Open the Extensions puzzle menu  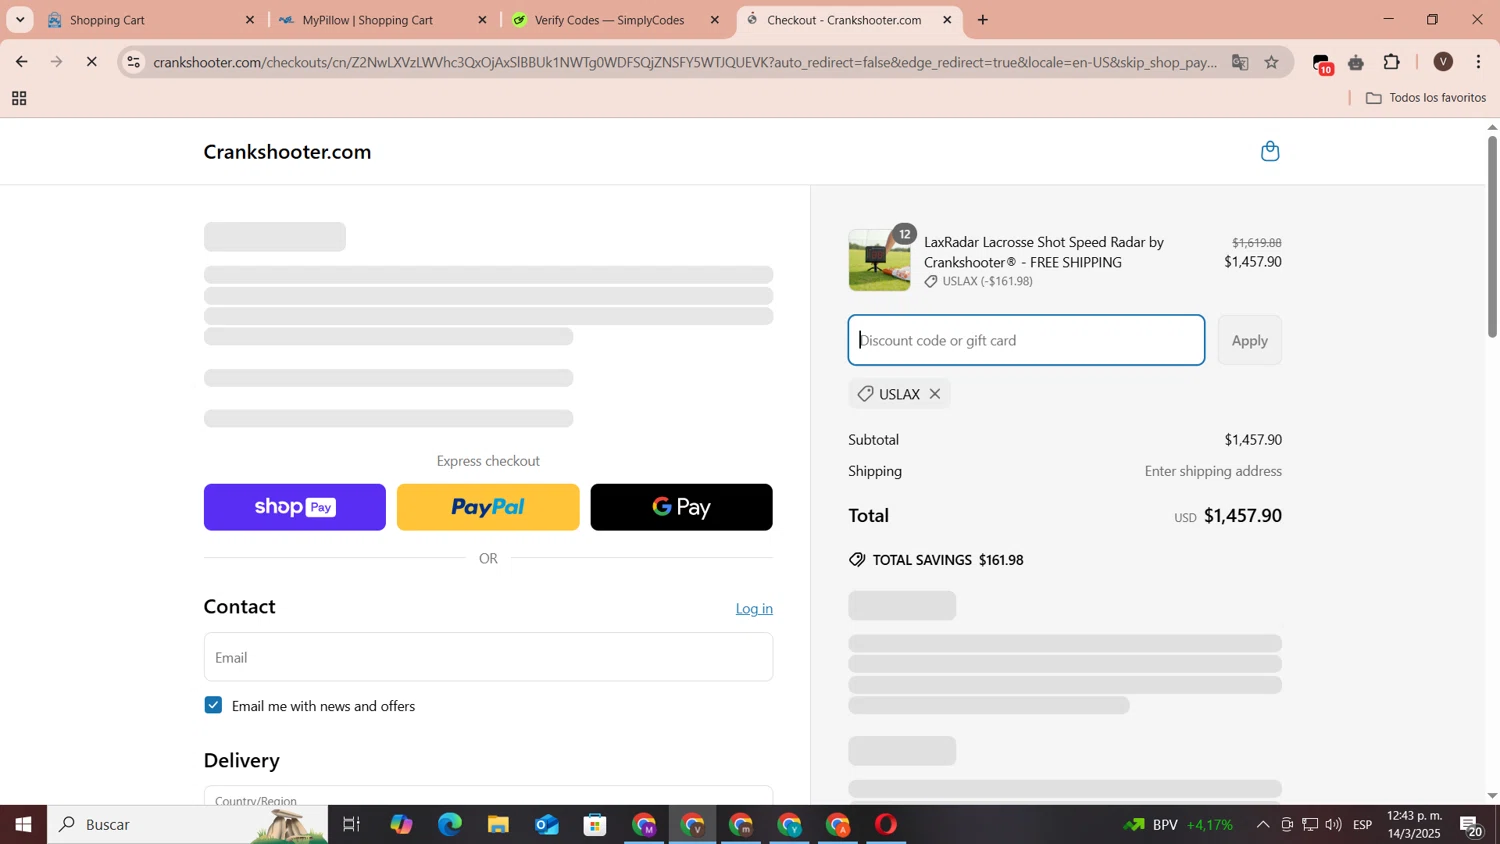coord(1392,62)
